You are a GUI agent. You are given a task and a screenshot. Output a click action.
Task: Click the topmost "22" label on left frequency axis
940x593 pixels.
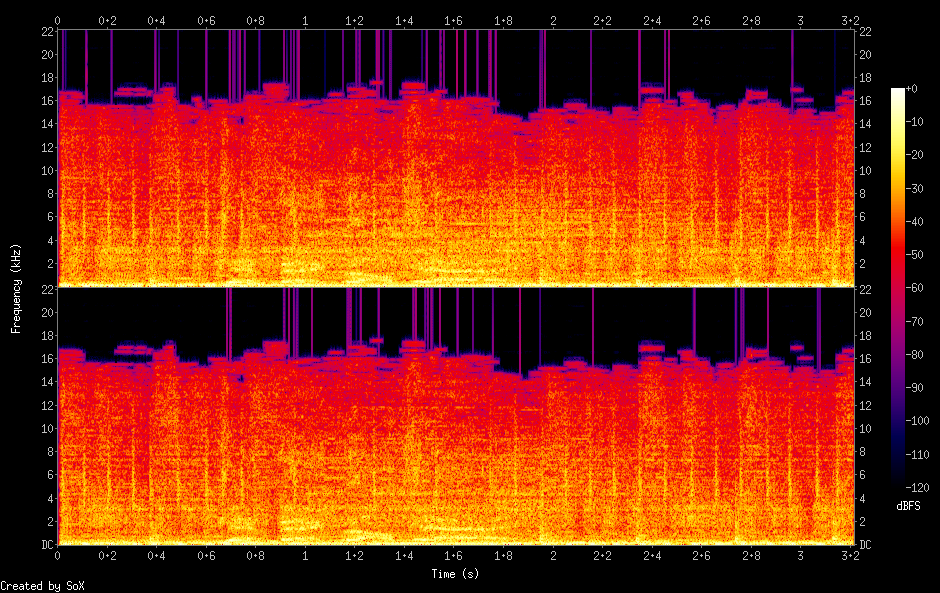click(x=47, y=32)
